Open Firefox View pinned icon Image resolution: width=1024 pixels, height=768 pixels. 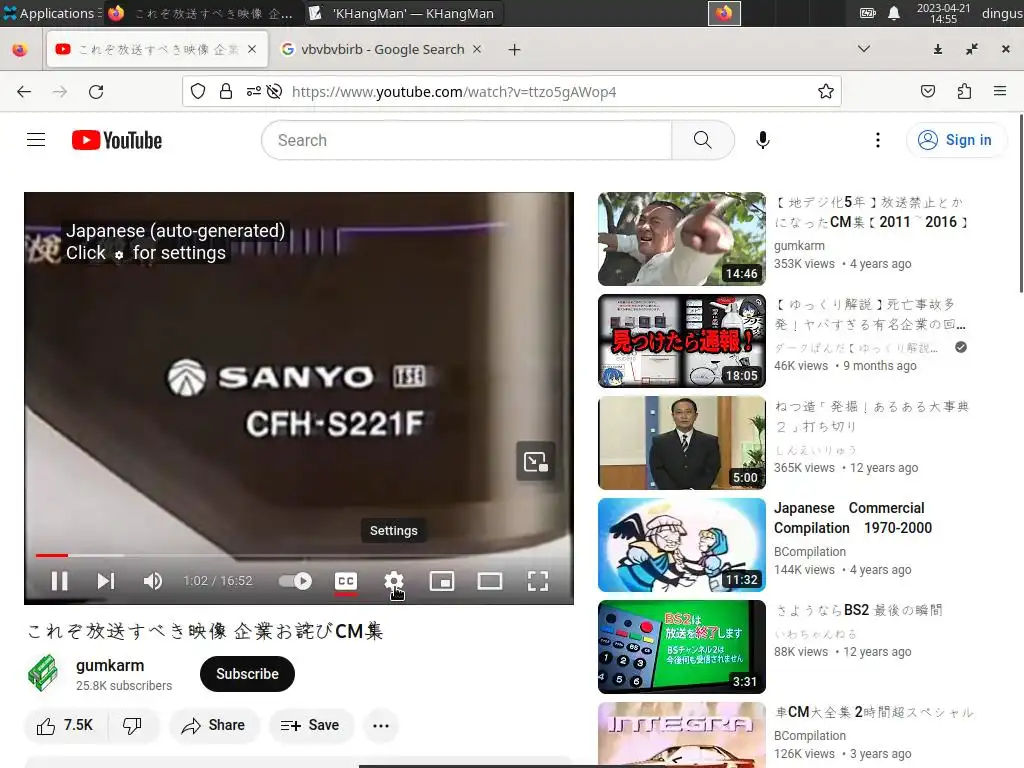[20, 50]
